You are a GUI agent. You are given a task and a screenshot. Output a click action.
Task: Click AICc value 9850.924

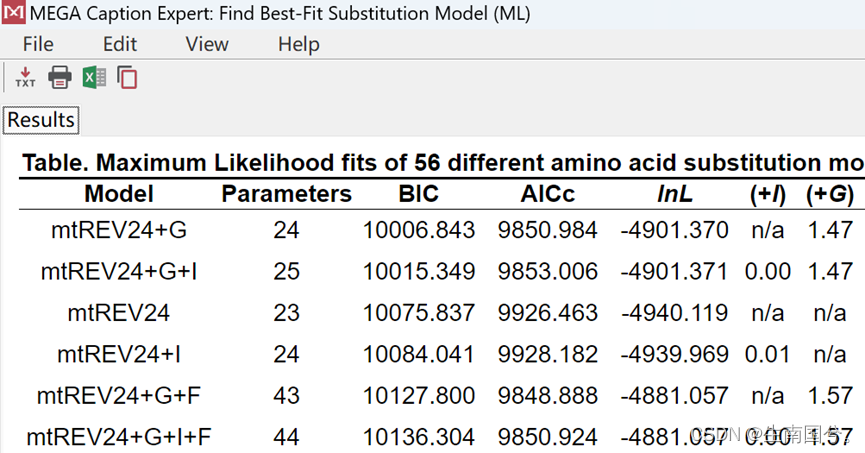tap(547, 437)
